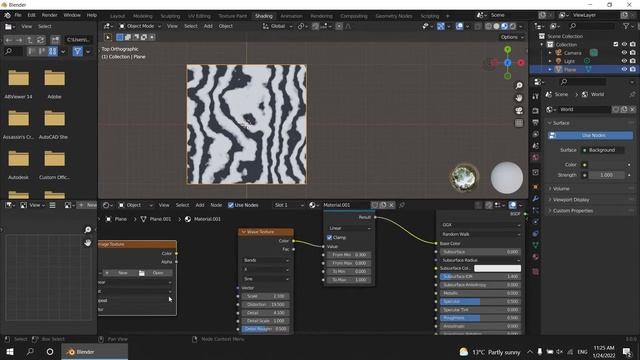
Task: Create new folder in file browser
Action: [x=55, y=40]
